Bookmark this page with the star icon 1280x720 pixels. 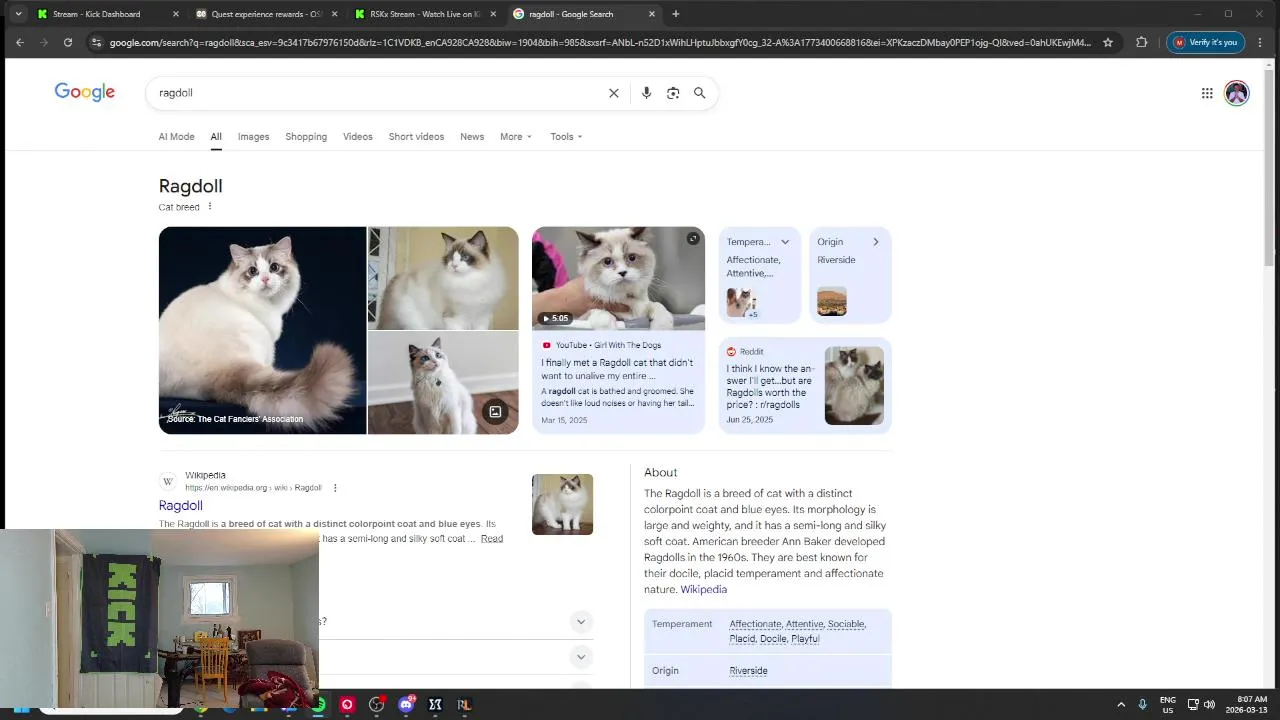[x=1108, y=42]
